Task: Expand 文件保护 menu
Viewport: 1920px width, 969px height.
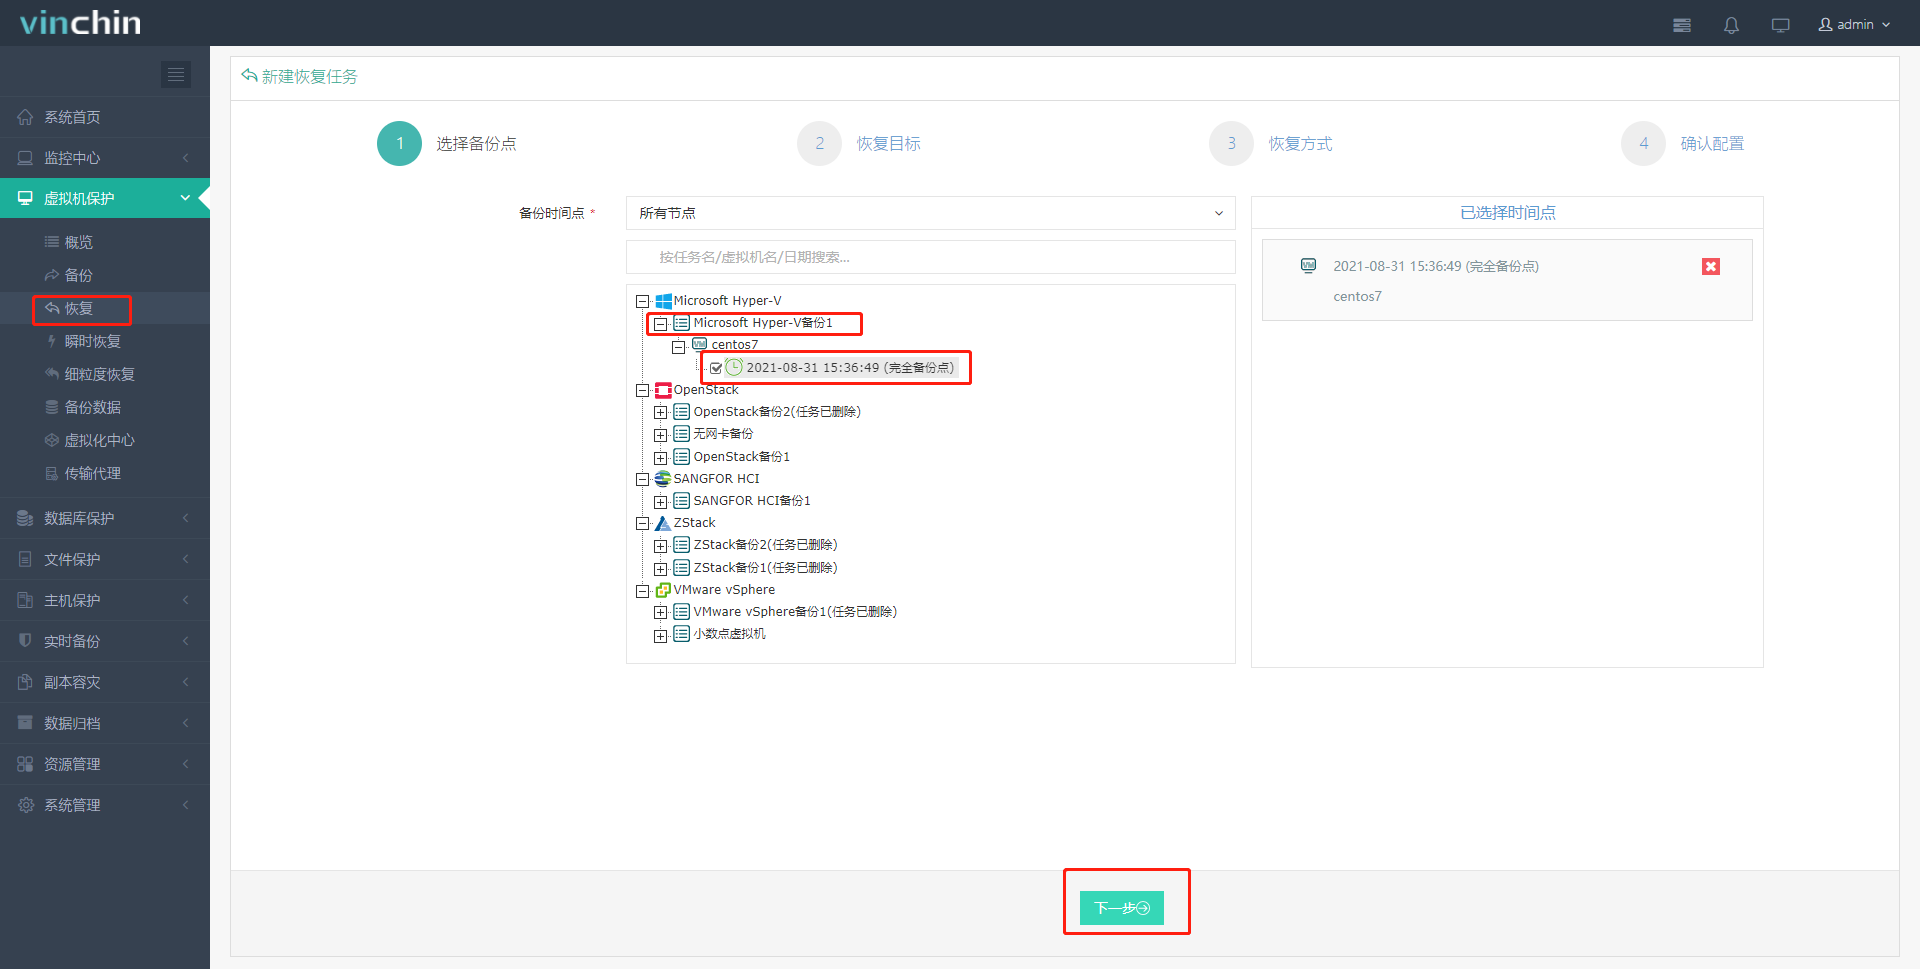Action: 105,559
